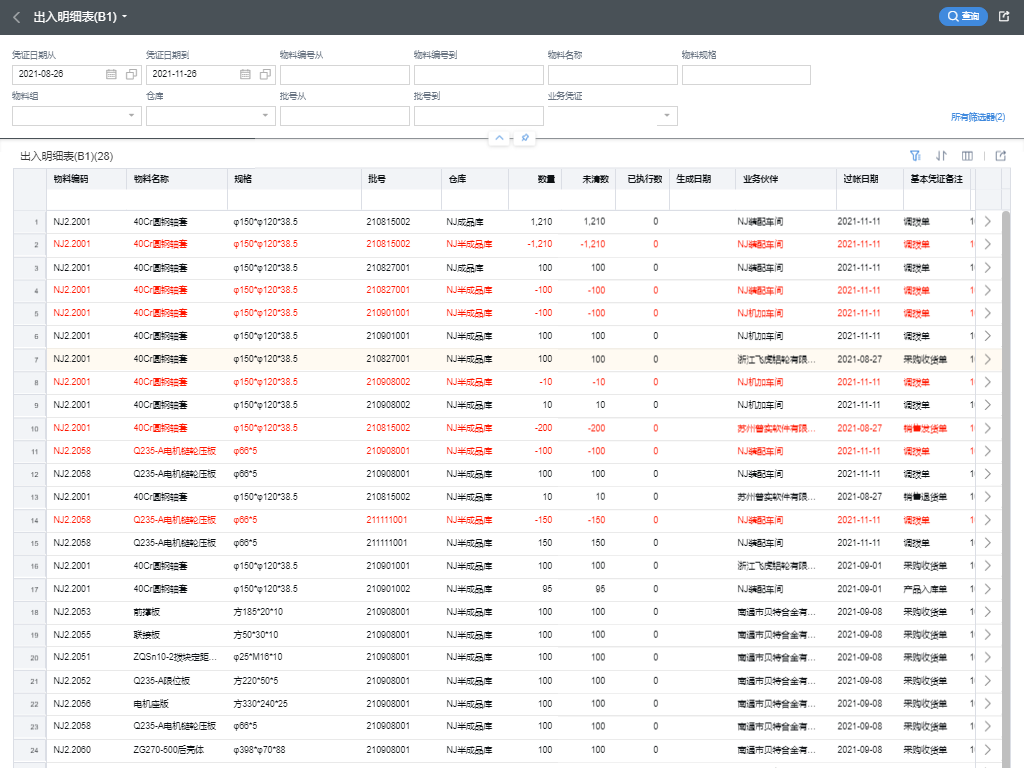1024x768 pixels.
Task: Expand the 仓库 filter dropdown
Action: point(265,116)
